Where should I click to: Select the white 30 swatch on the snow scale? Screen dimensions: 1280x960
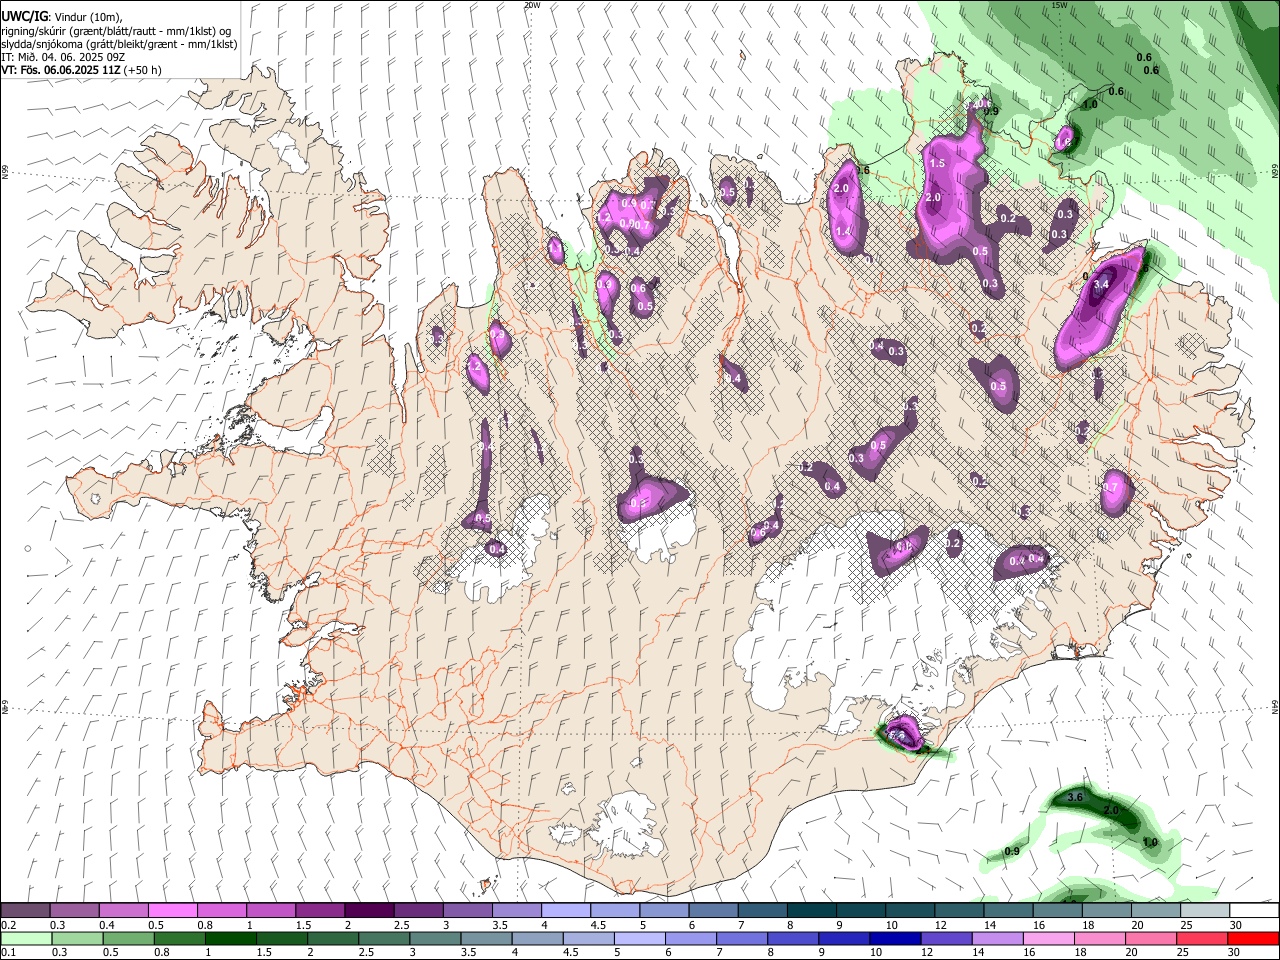[1254, 910]
